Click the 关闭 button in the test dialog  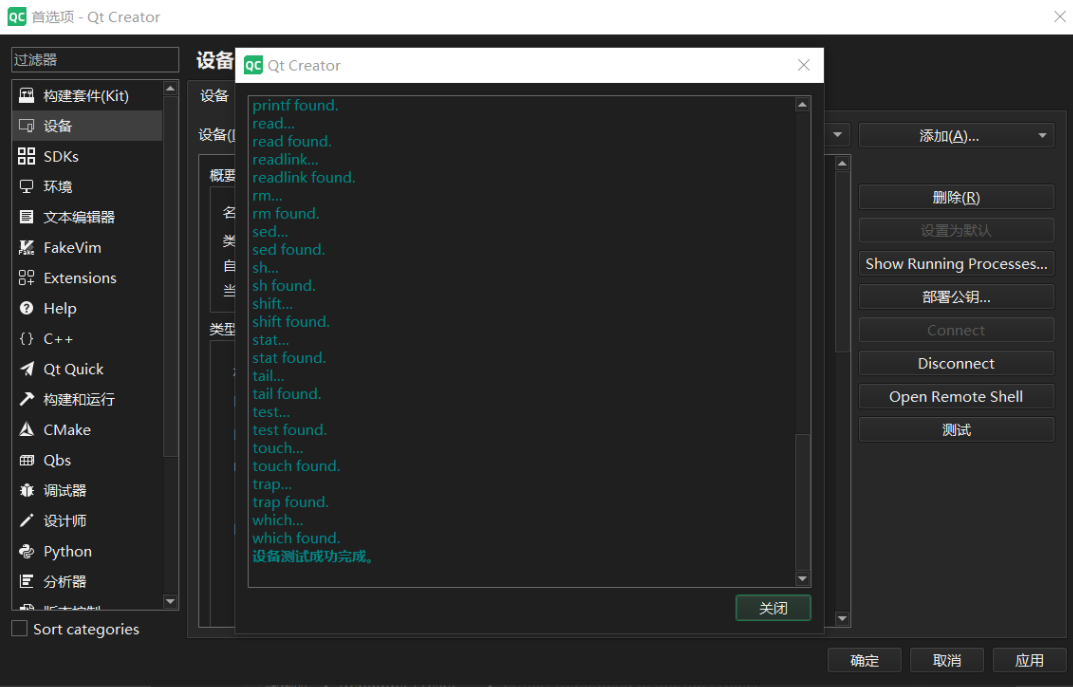click(773, 608)
